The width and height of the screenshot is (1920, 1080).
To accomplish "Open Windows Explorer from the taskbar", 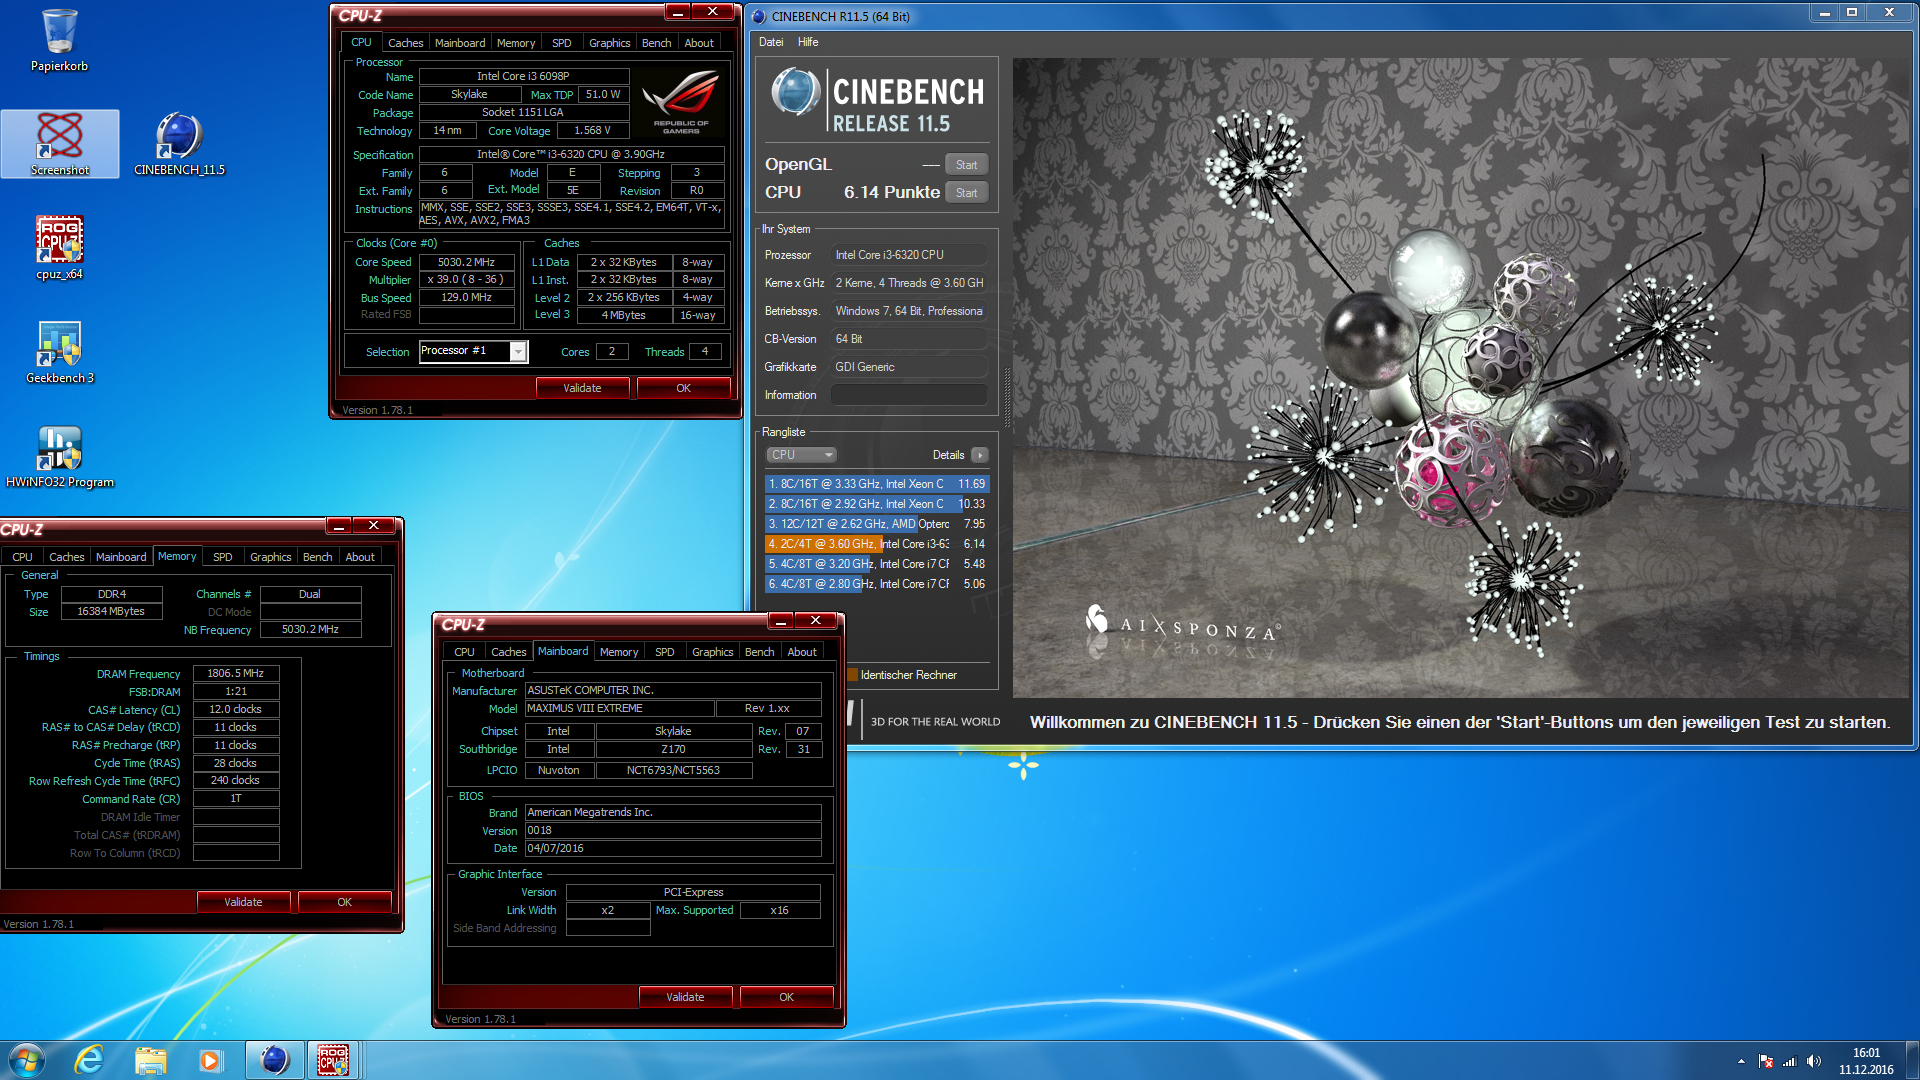I will pos(150,1060).
